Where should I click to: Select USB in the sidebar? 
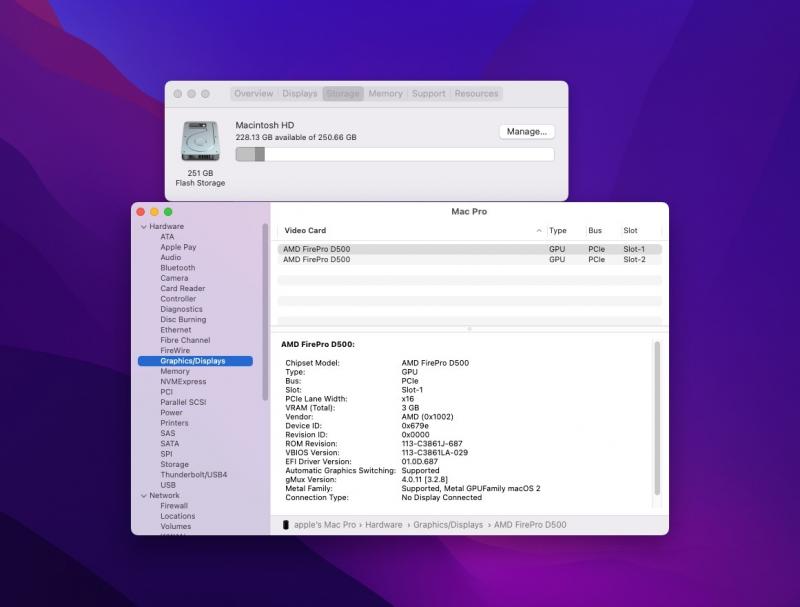point(168,485)
